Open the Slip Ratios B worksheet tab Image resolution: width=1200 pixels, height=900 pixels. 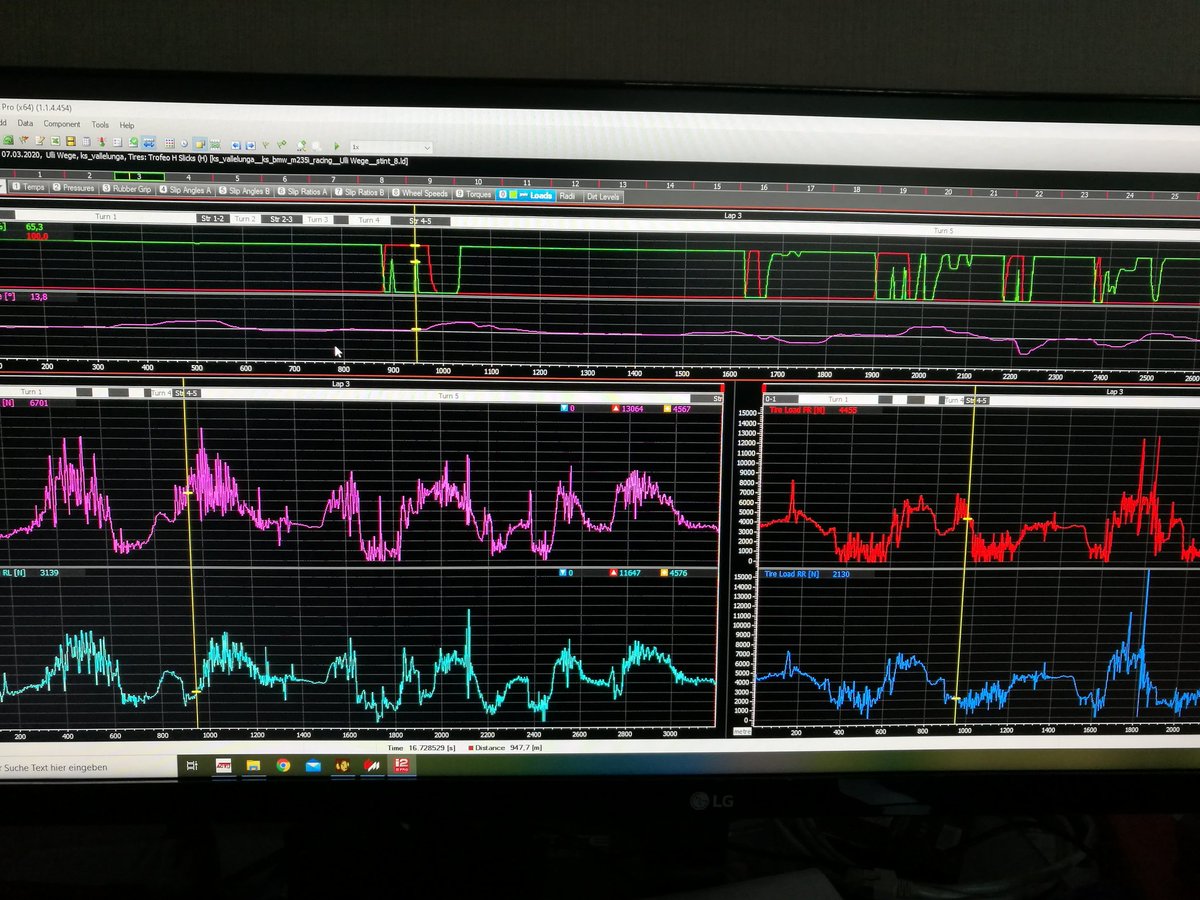[359, 192]
